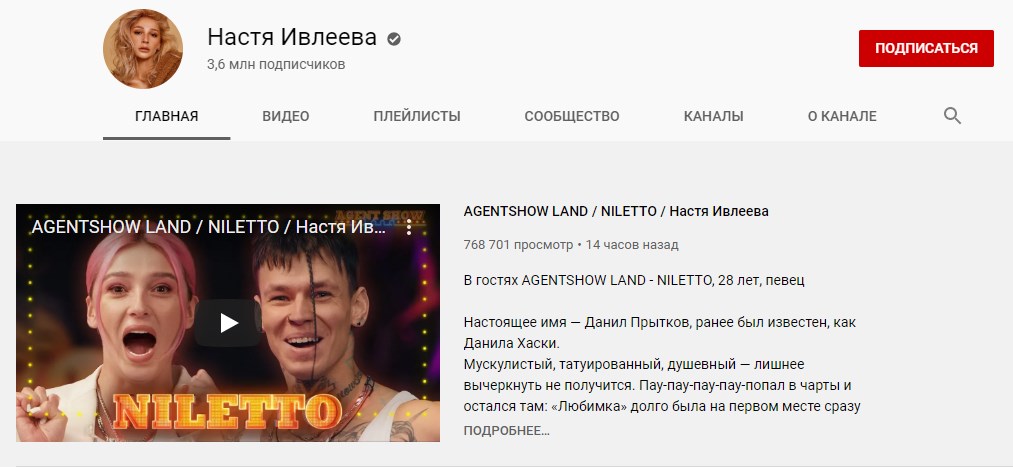
Task: Expand the description with ПОДРОБНЕЕ…
Action: coord(506,431)
